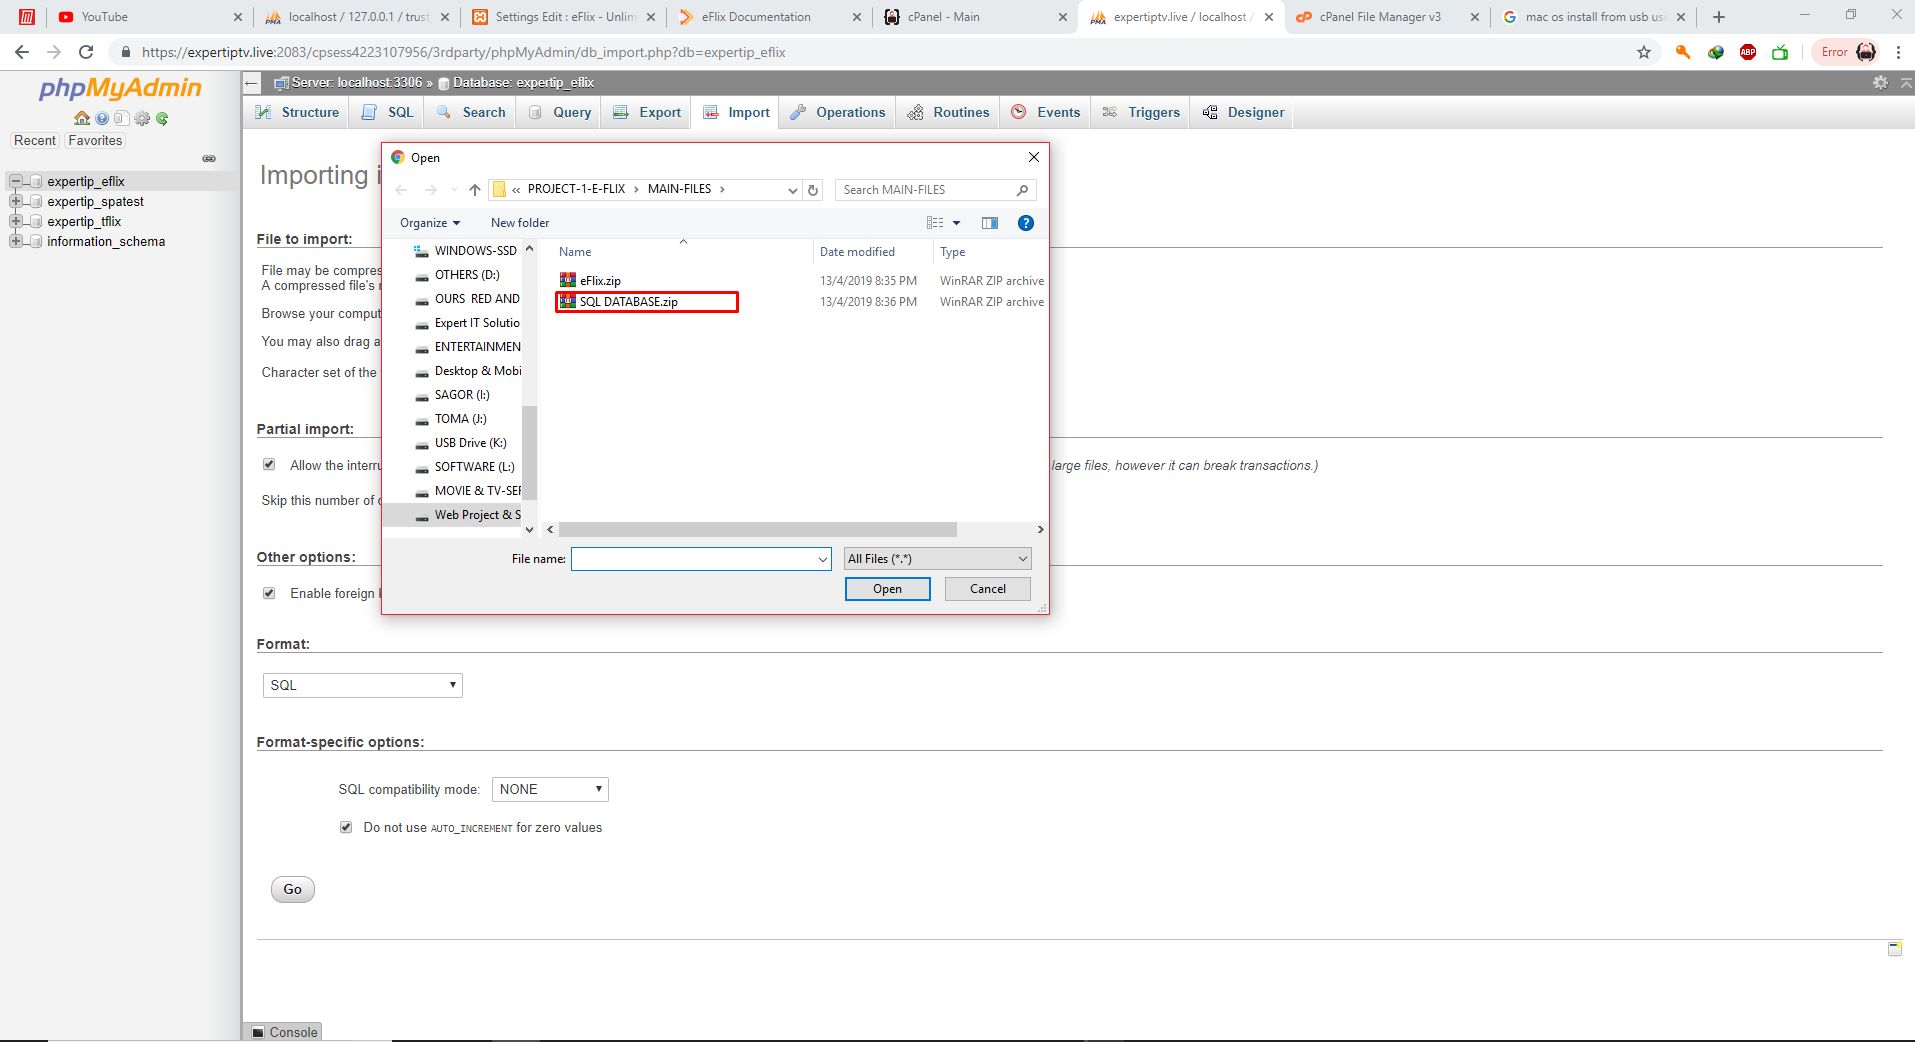Switch to the SQL tab
Screen dimensions: 1915x1042
pyautogui.click(x=387, y=112)
